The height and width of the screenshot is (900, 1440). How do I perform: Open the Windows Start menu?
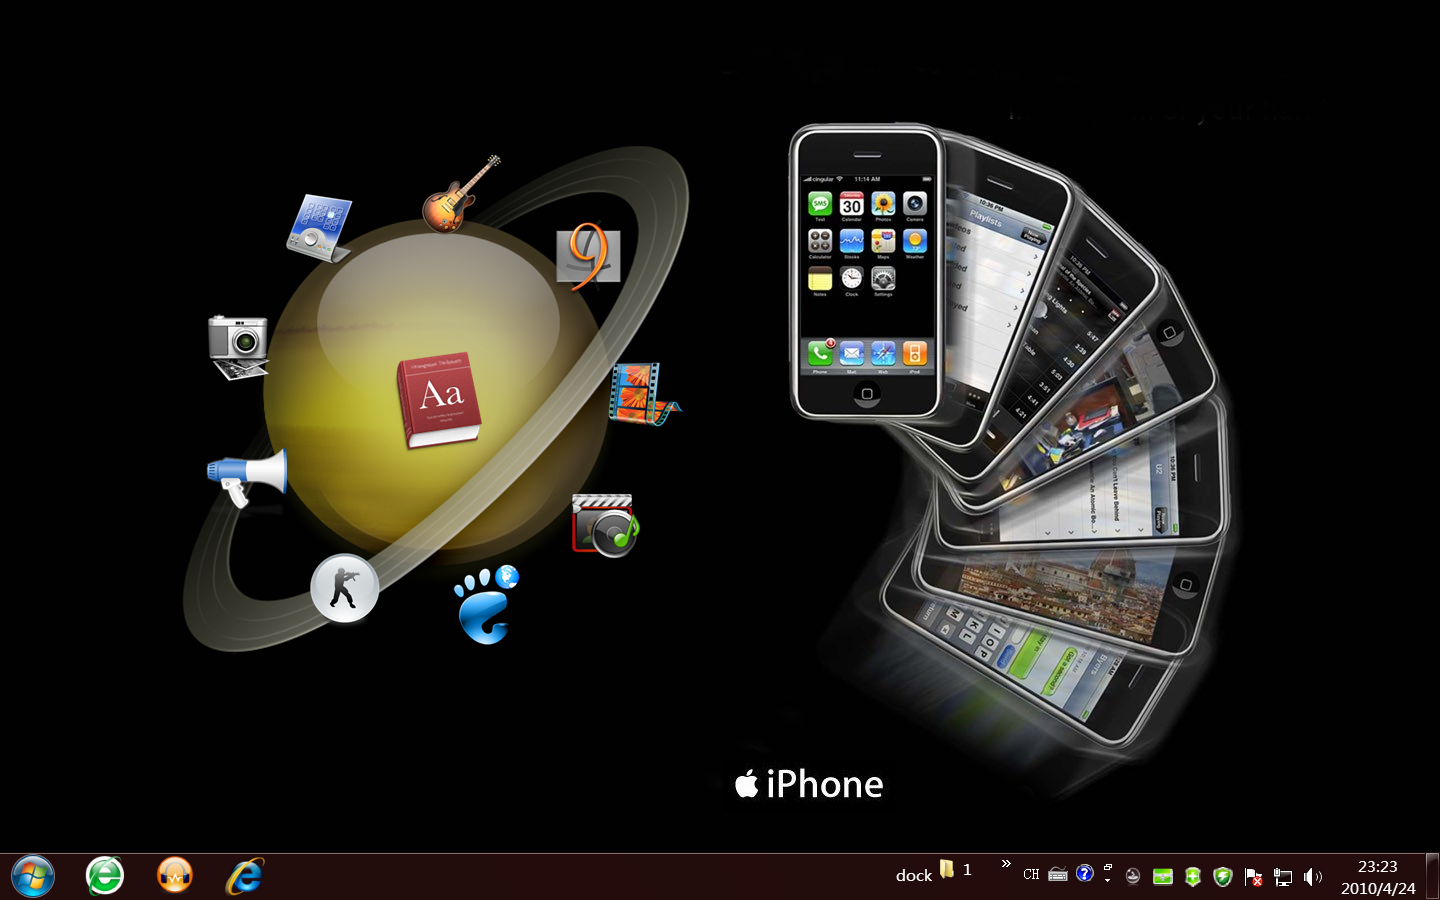pos(32,877)
